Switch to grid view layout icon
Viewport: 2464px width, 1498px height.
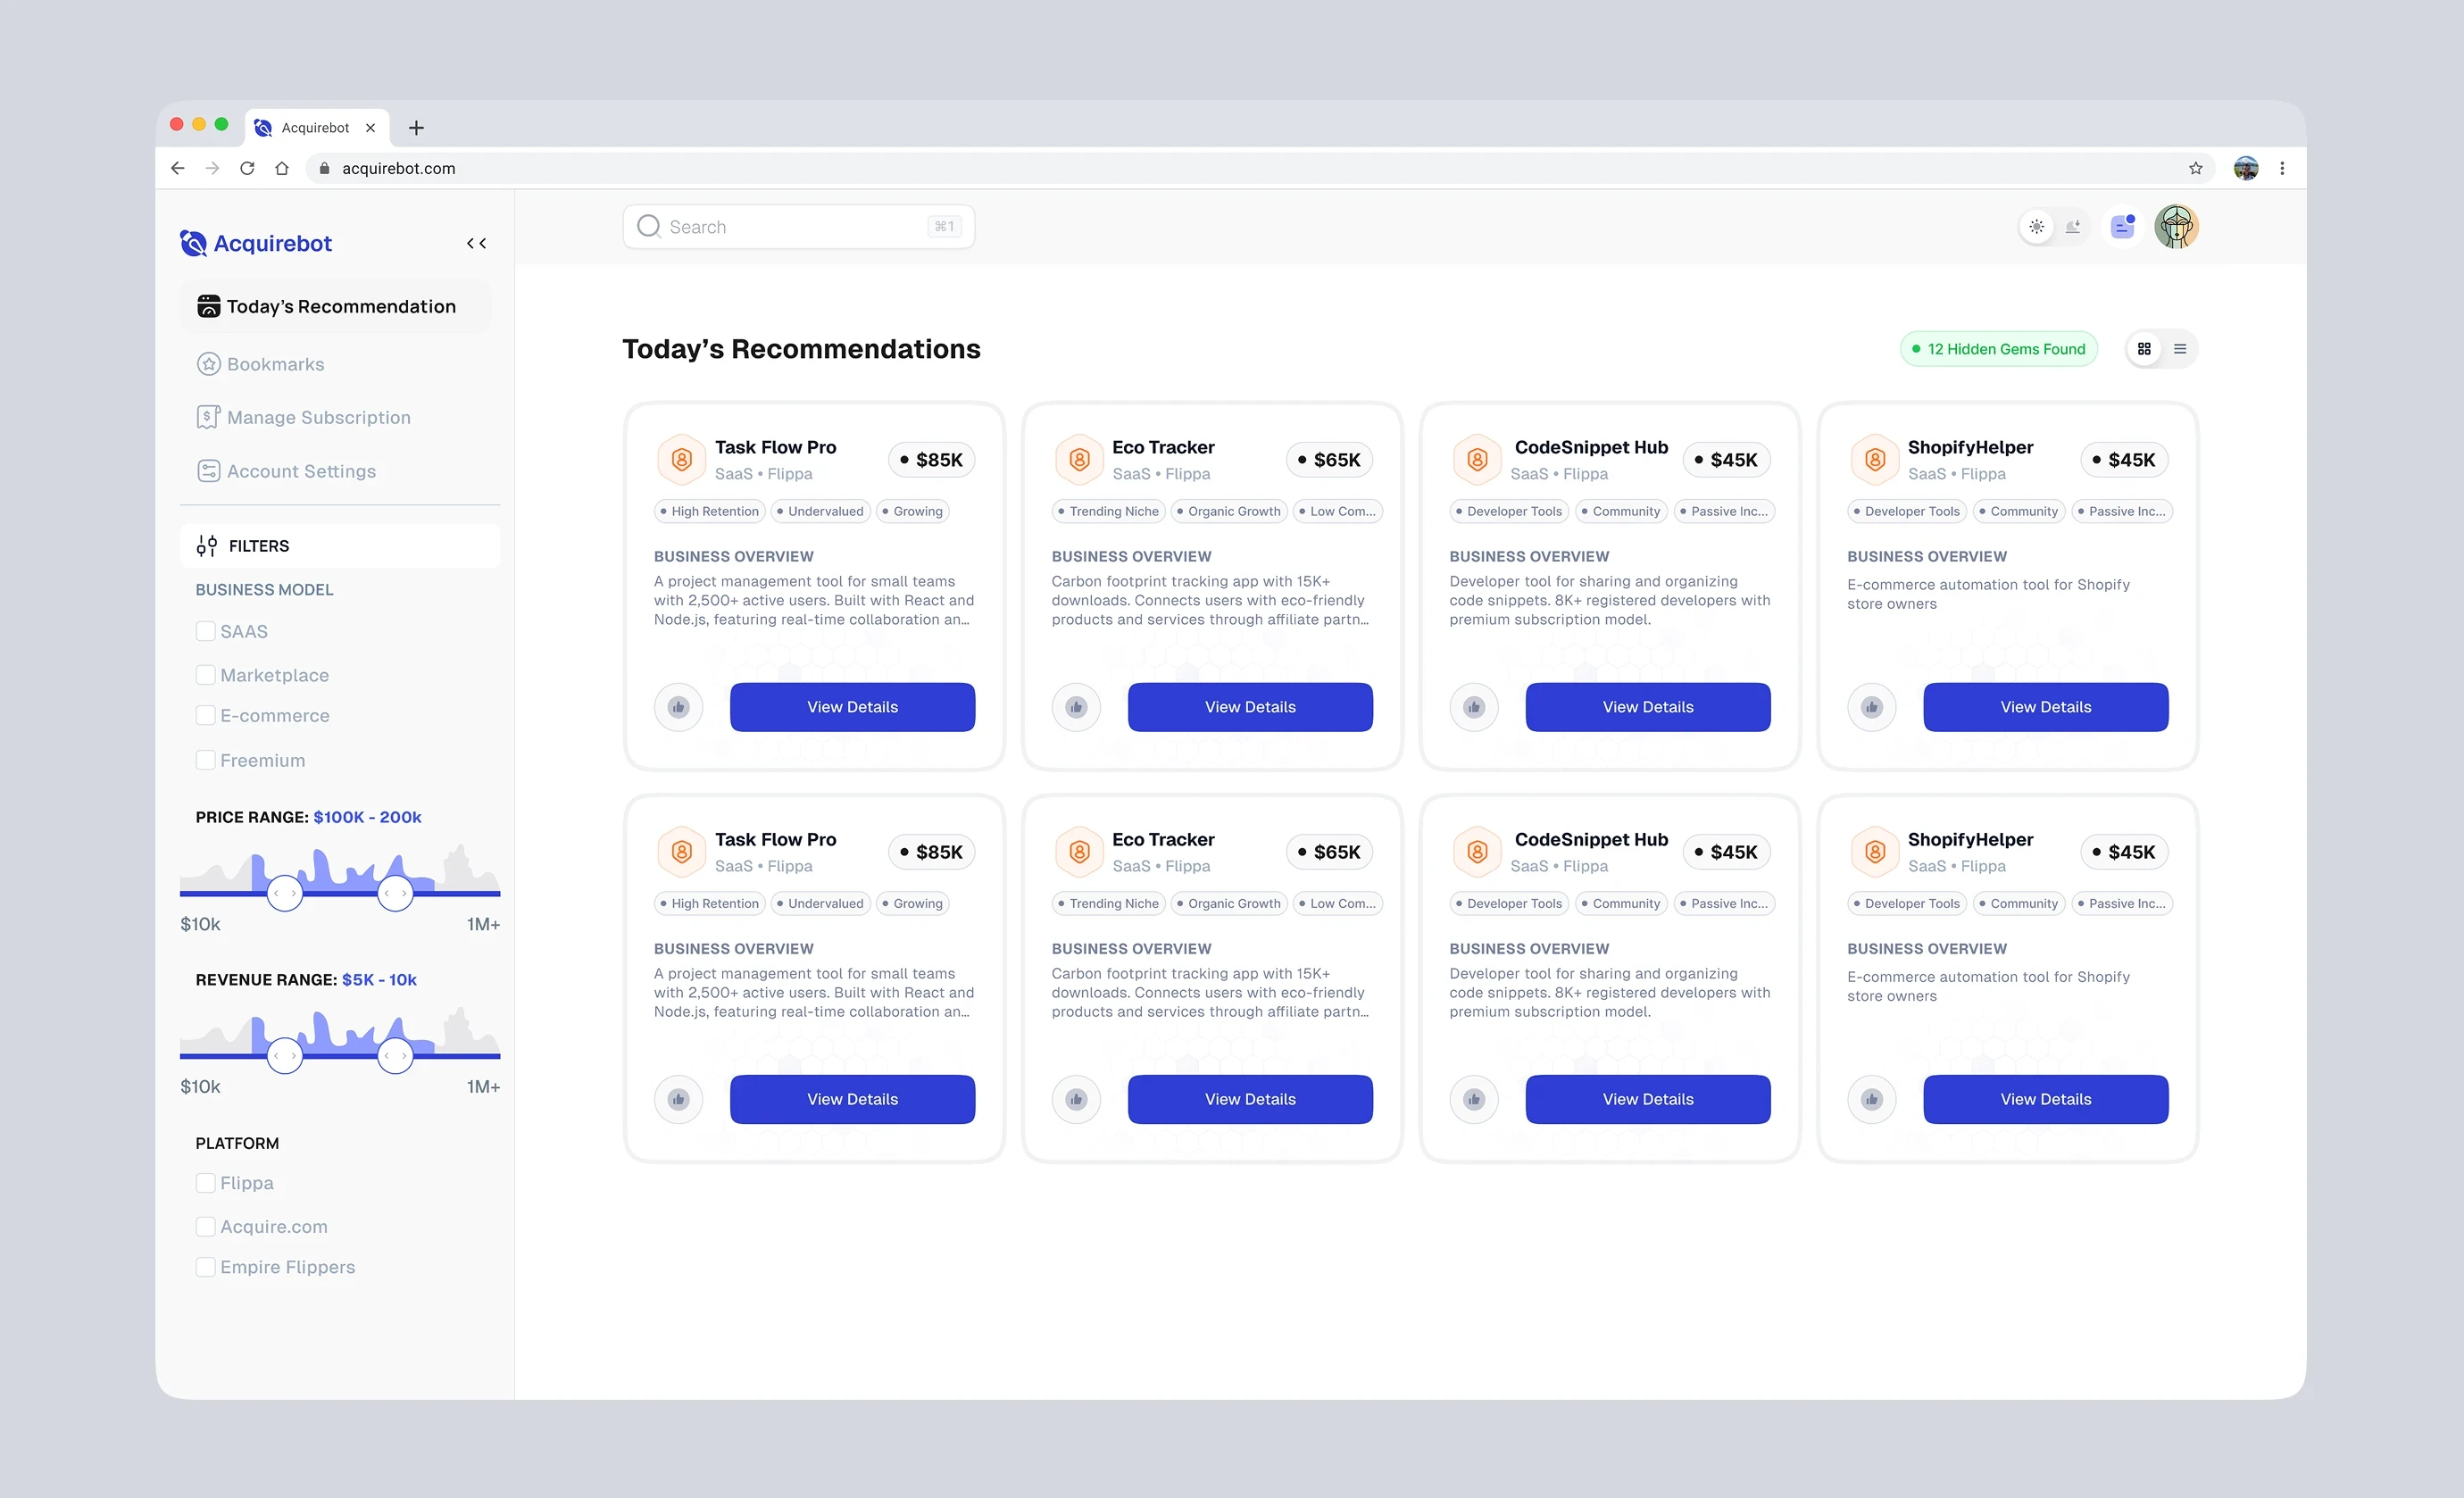click(x=2144, y=349)
